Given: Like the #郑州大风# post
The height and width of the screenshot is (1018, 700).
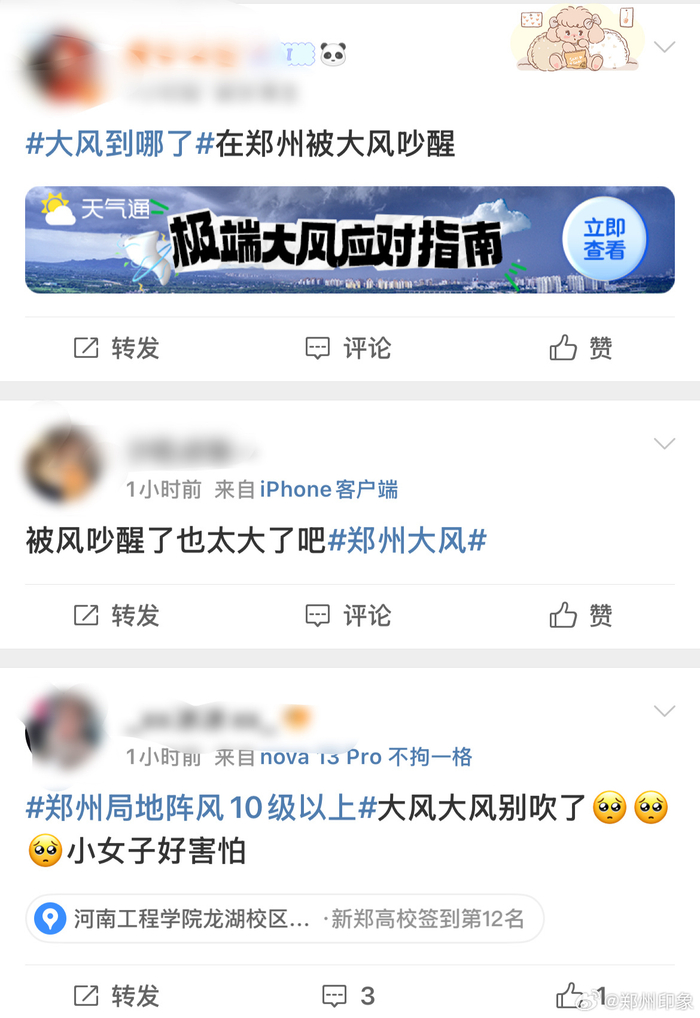Looking at the screenshot, I should (x=581, y=615).
